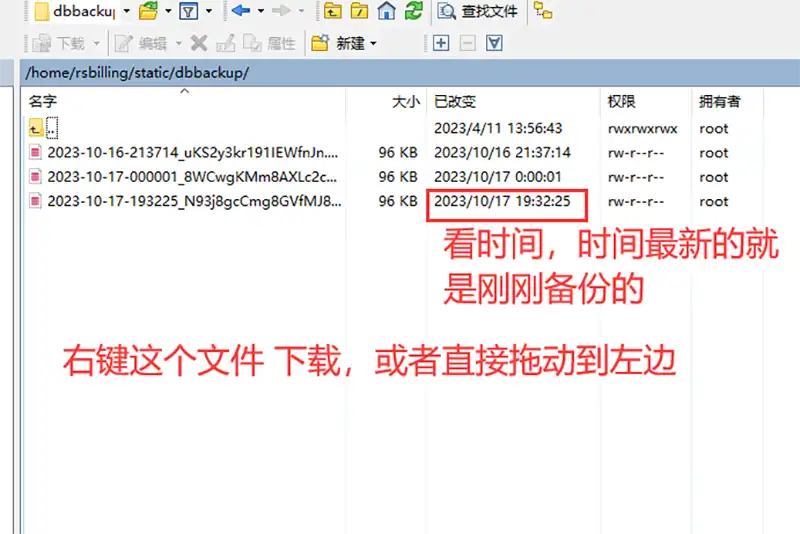Click the select all icon
The height and width of the screenshot is (534, 800).
[494, 43]
